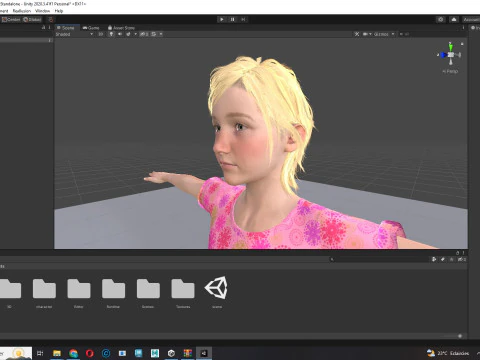Open the Scene view three-dot options menu
Viewport: 480px width, 360px height.
pyautogui.click(x=463, y=28)
